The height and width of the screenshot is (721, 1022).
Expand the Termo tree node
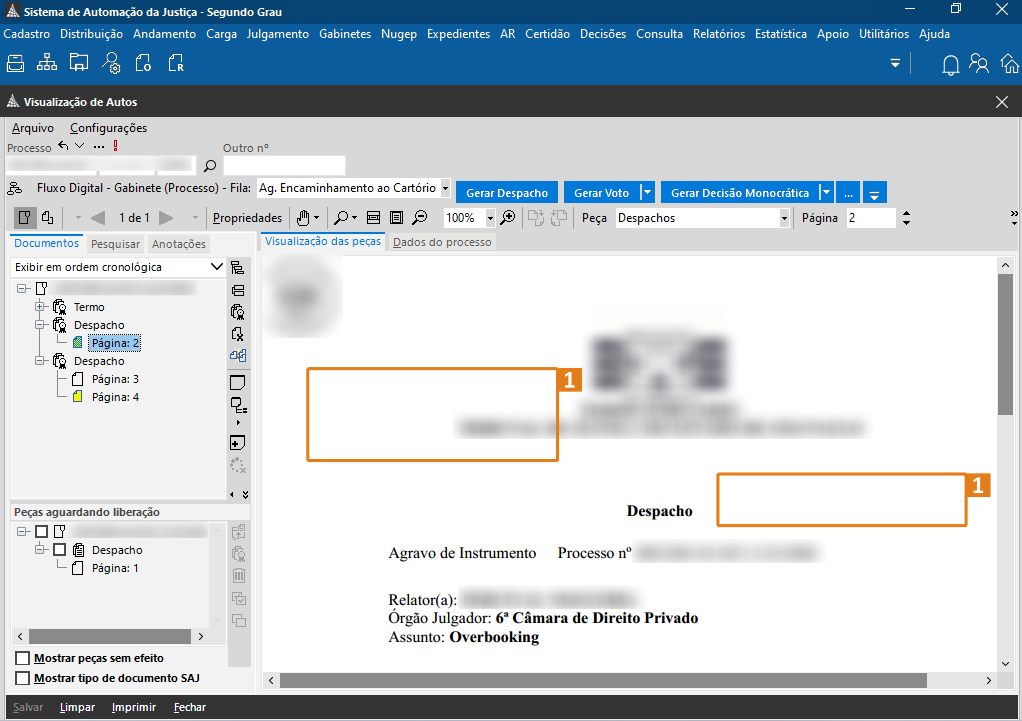pos(40,306)
